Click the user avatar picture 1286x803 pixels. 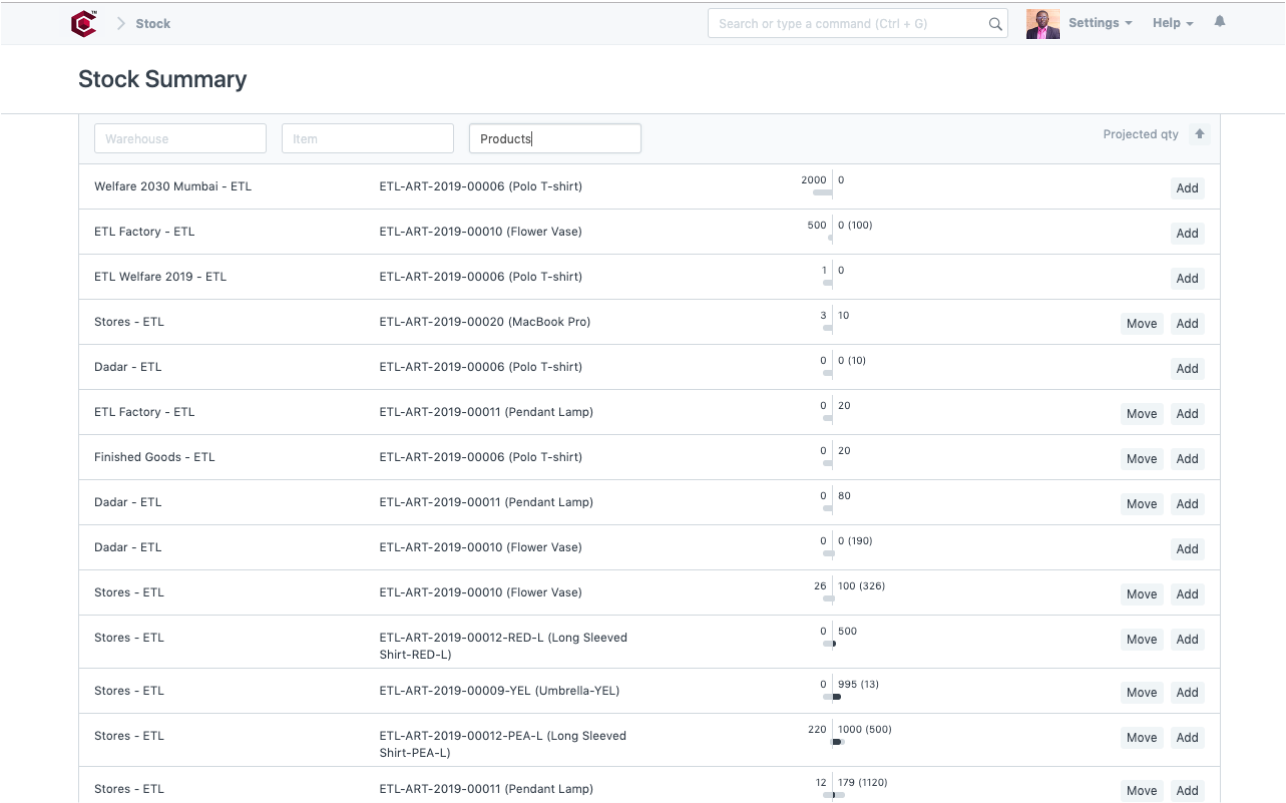(1042, 22)
